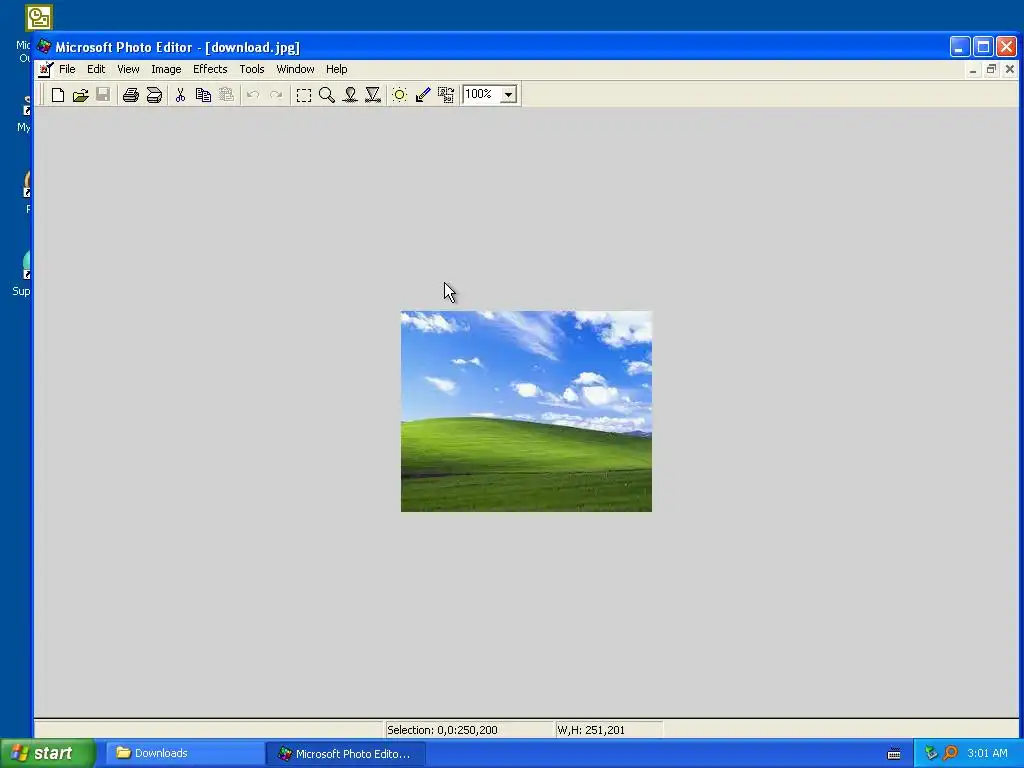The height and width of the screenshot is (768, 1024).
Task: Open the Effects menu
Action: tap(210, 69)
